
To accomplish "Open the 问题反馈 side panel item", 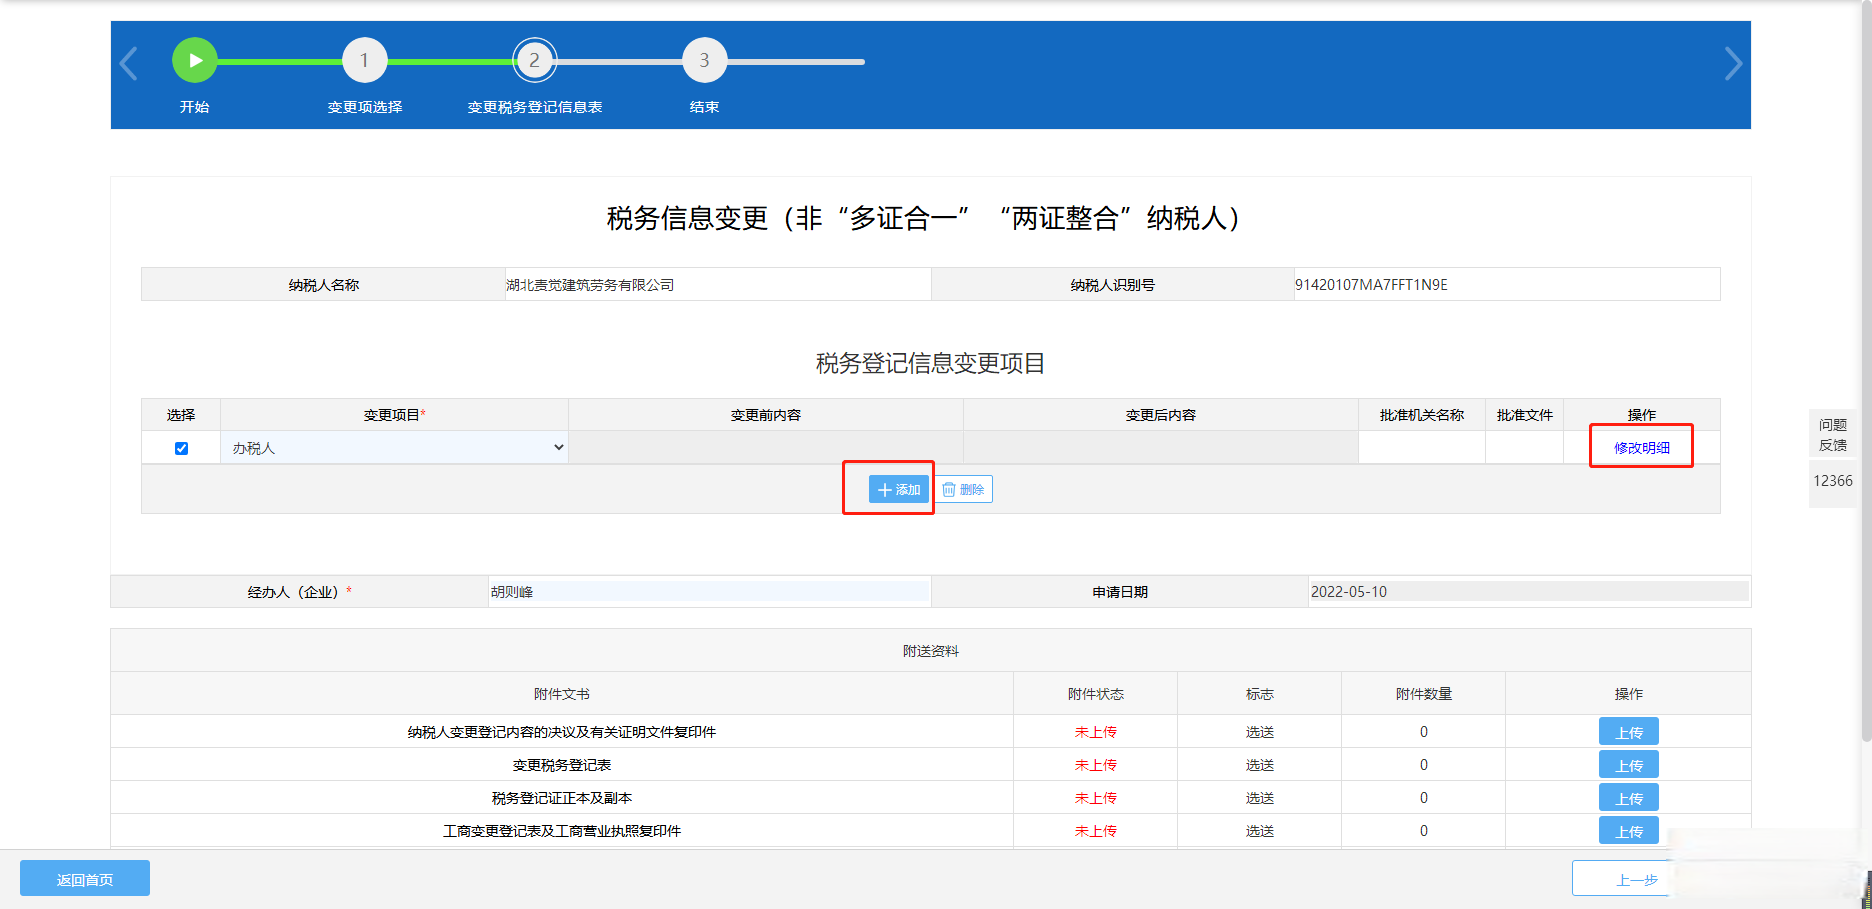I will [1832, 435].
